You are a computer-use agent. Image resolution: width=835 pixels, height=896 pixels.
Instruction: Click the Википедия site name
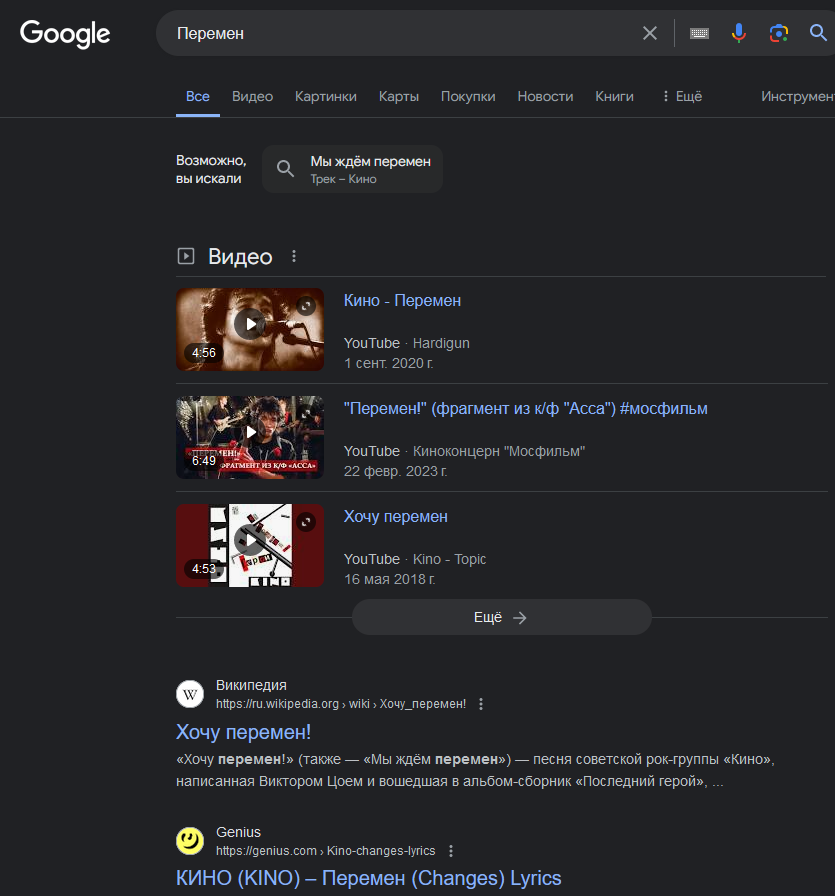(251, 685)
